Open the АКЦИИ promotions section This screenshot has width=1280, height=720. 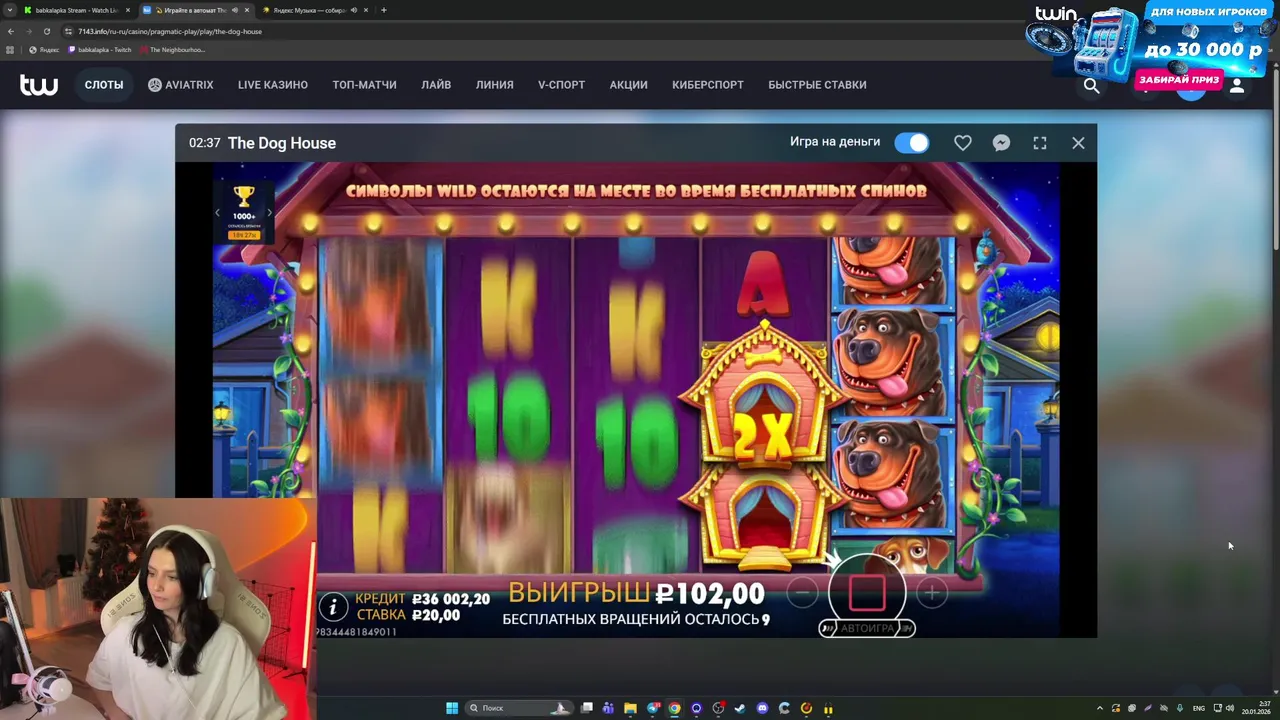tap(628, 85)
